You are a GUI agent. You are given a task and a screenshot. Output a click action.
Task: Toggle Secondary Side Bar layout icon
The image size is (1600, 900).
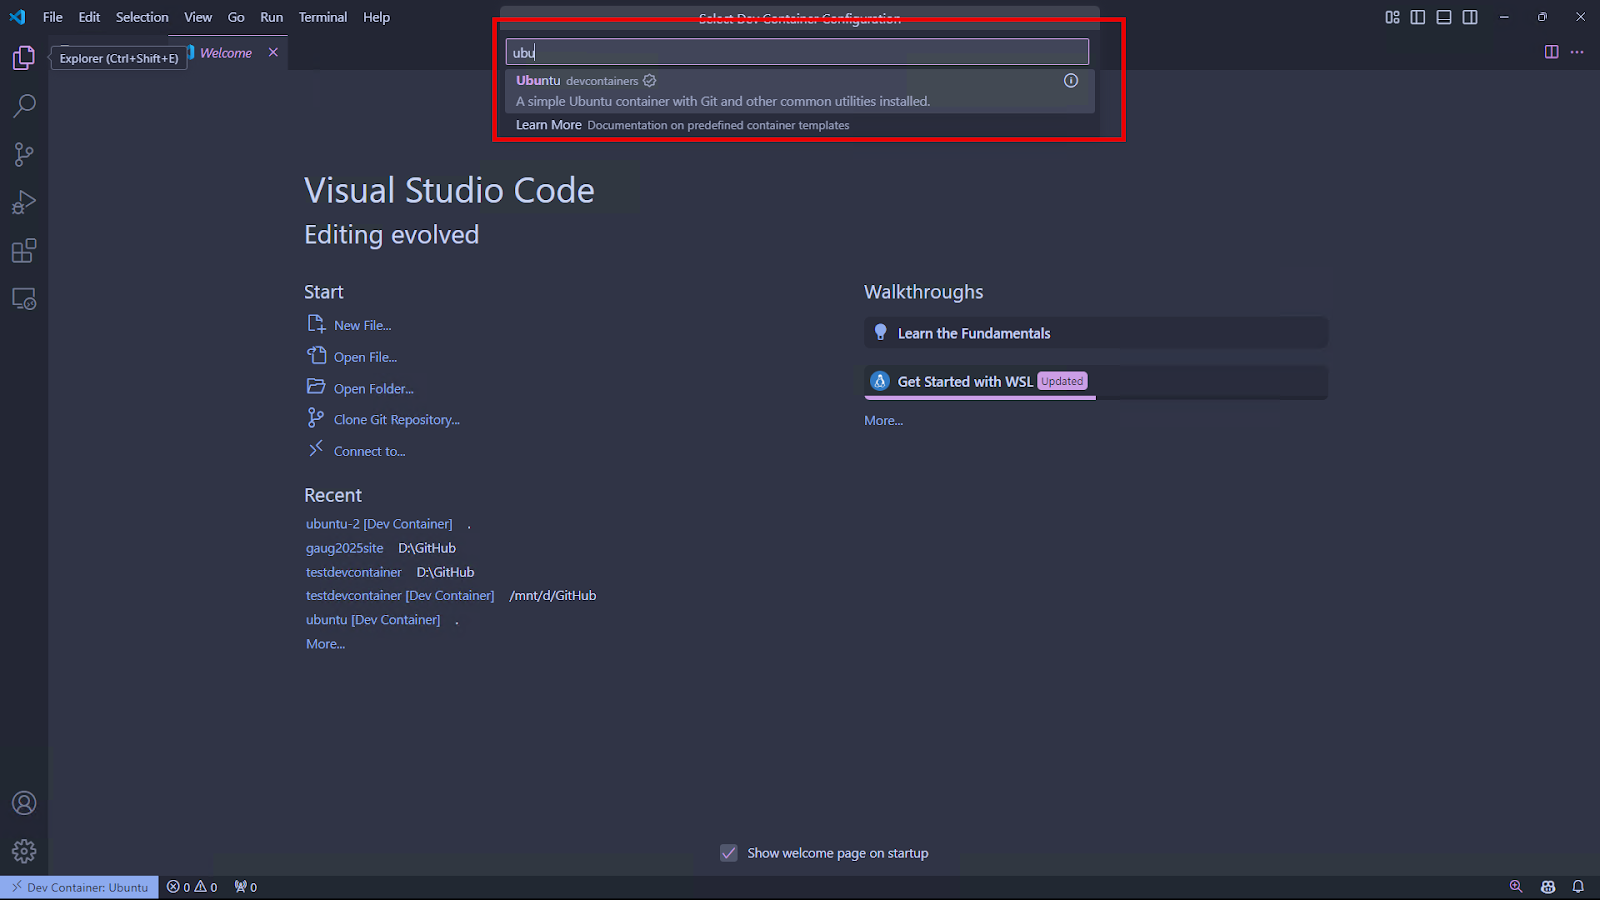[x=1470, y=17]
